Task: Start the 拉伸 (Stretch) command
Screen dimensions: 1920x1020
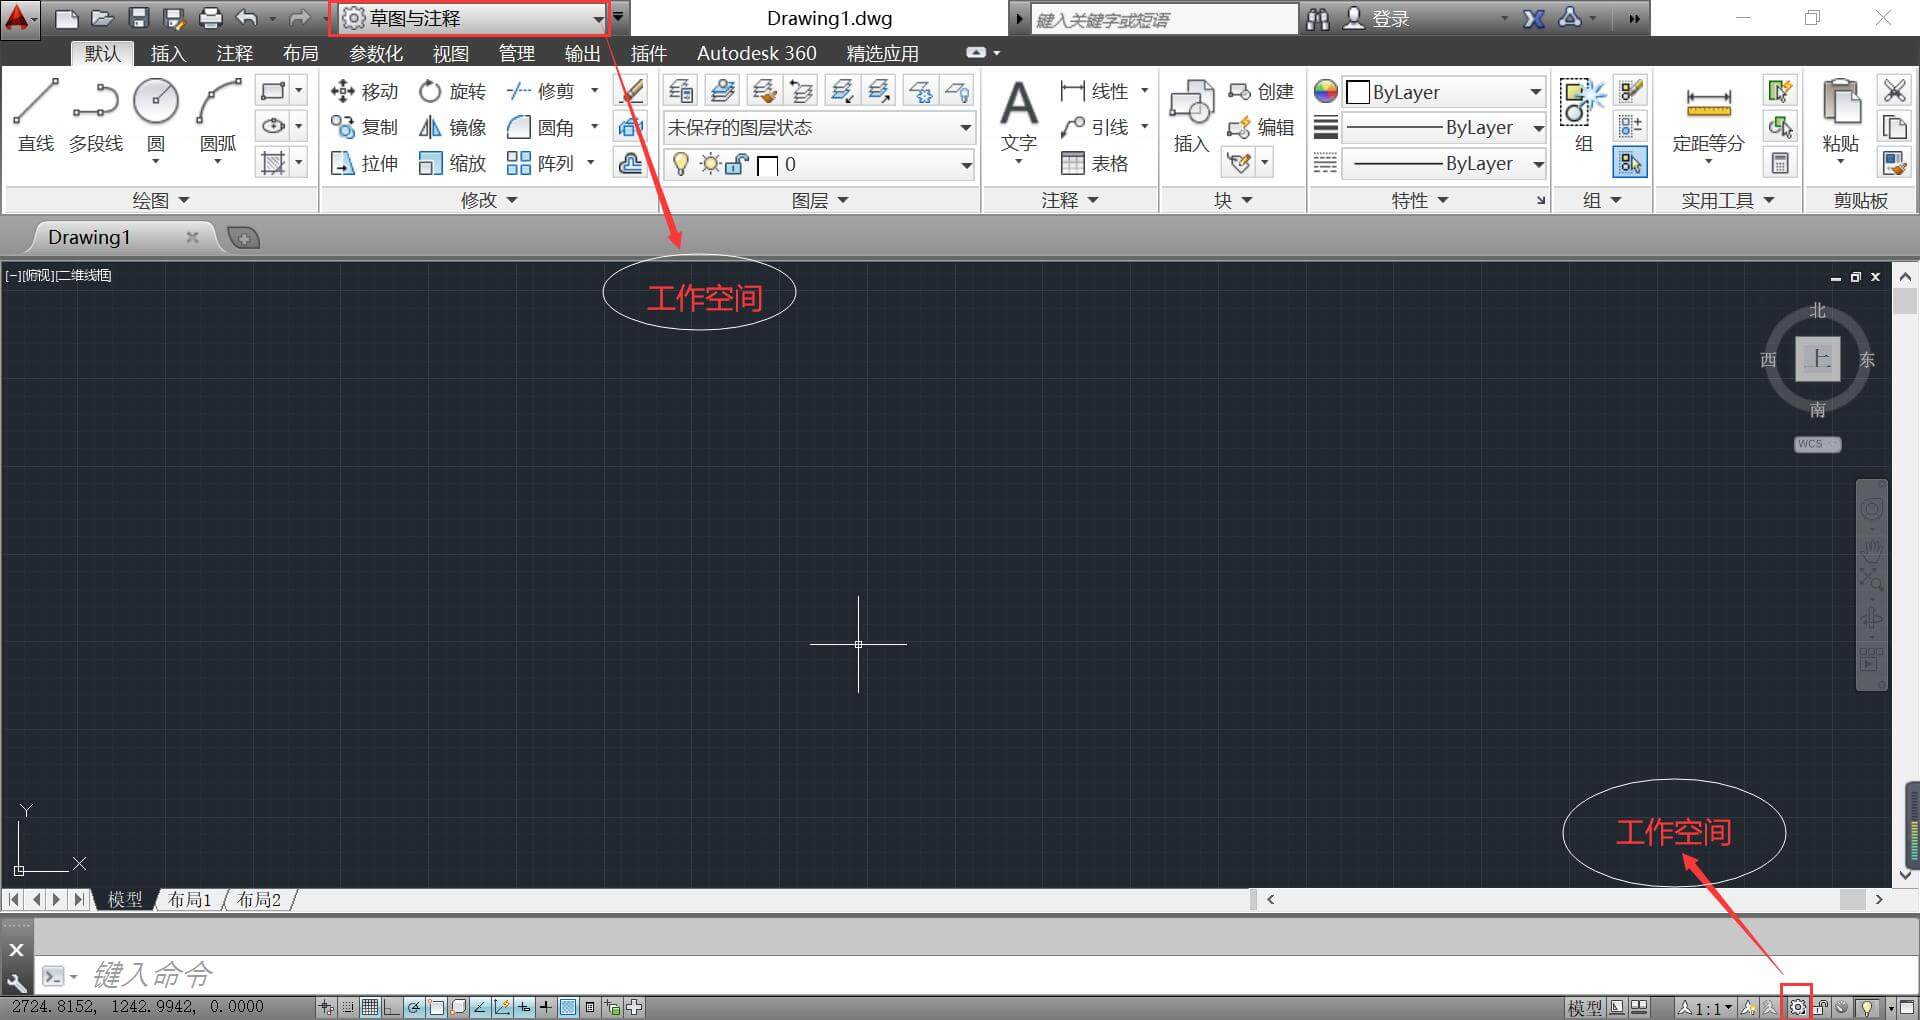Action: [365, 163]
